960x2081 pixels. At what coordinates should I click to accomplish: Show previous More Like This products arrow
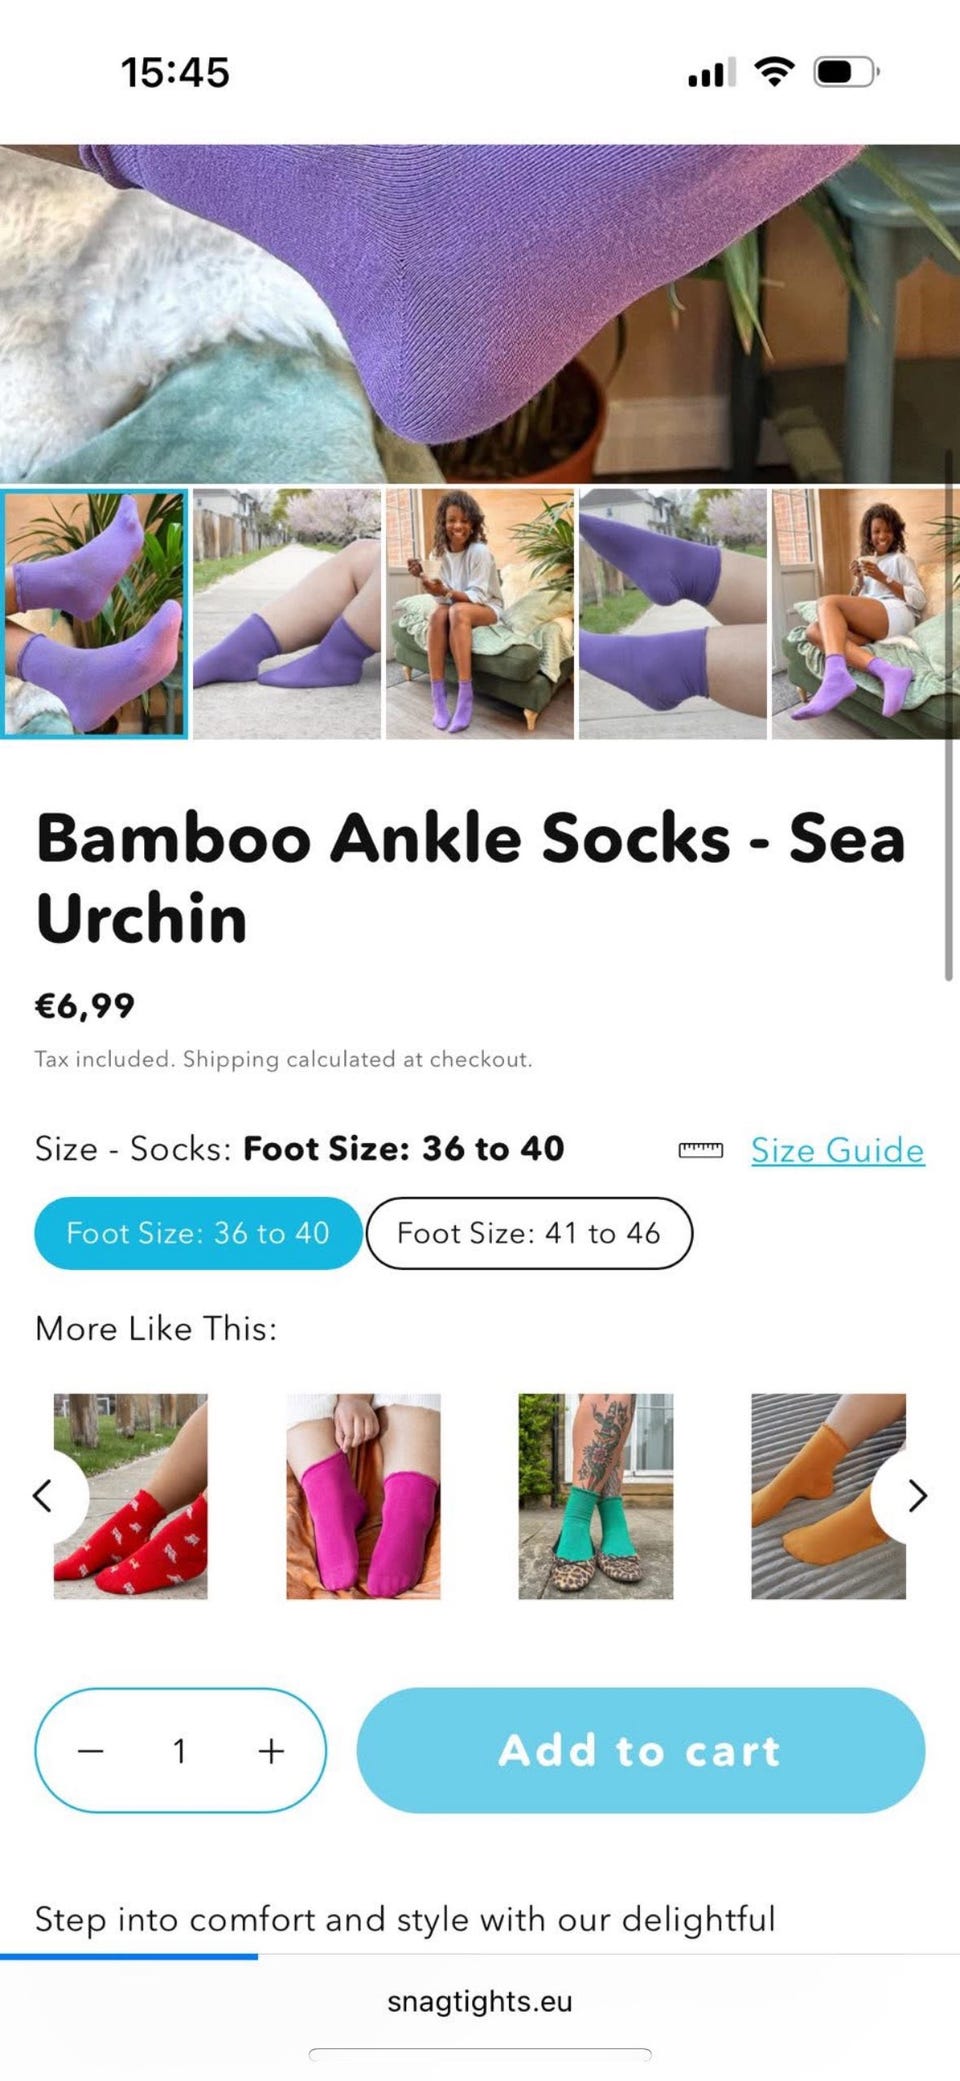(43, 1496)
